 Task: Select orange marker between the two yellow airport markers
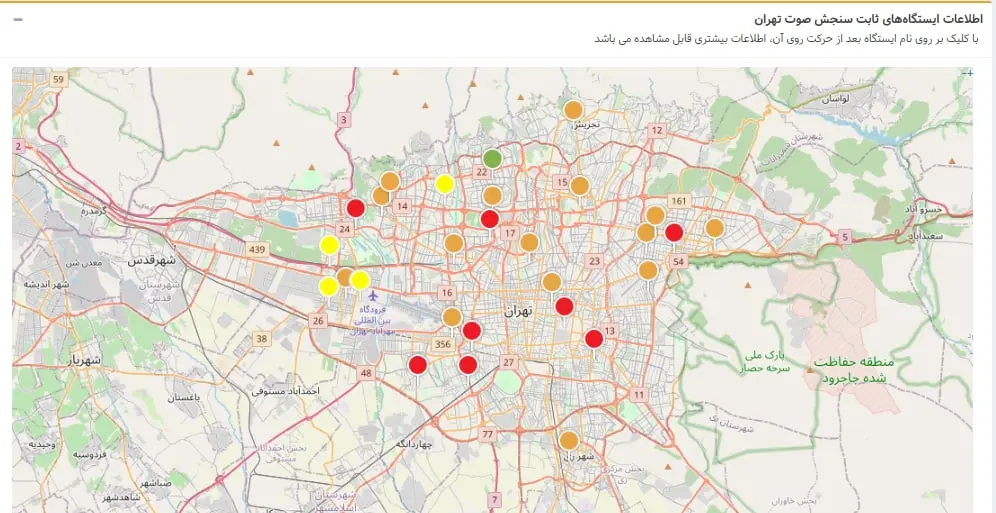tap(344, 277)
